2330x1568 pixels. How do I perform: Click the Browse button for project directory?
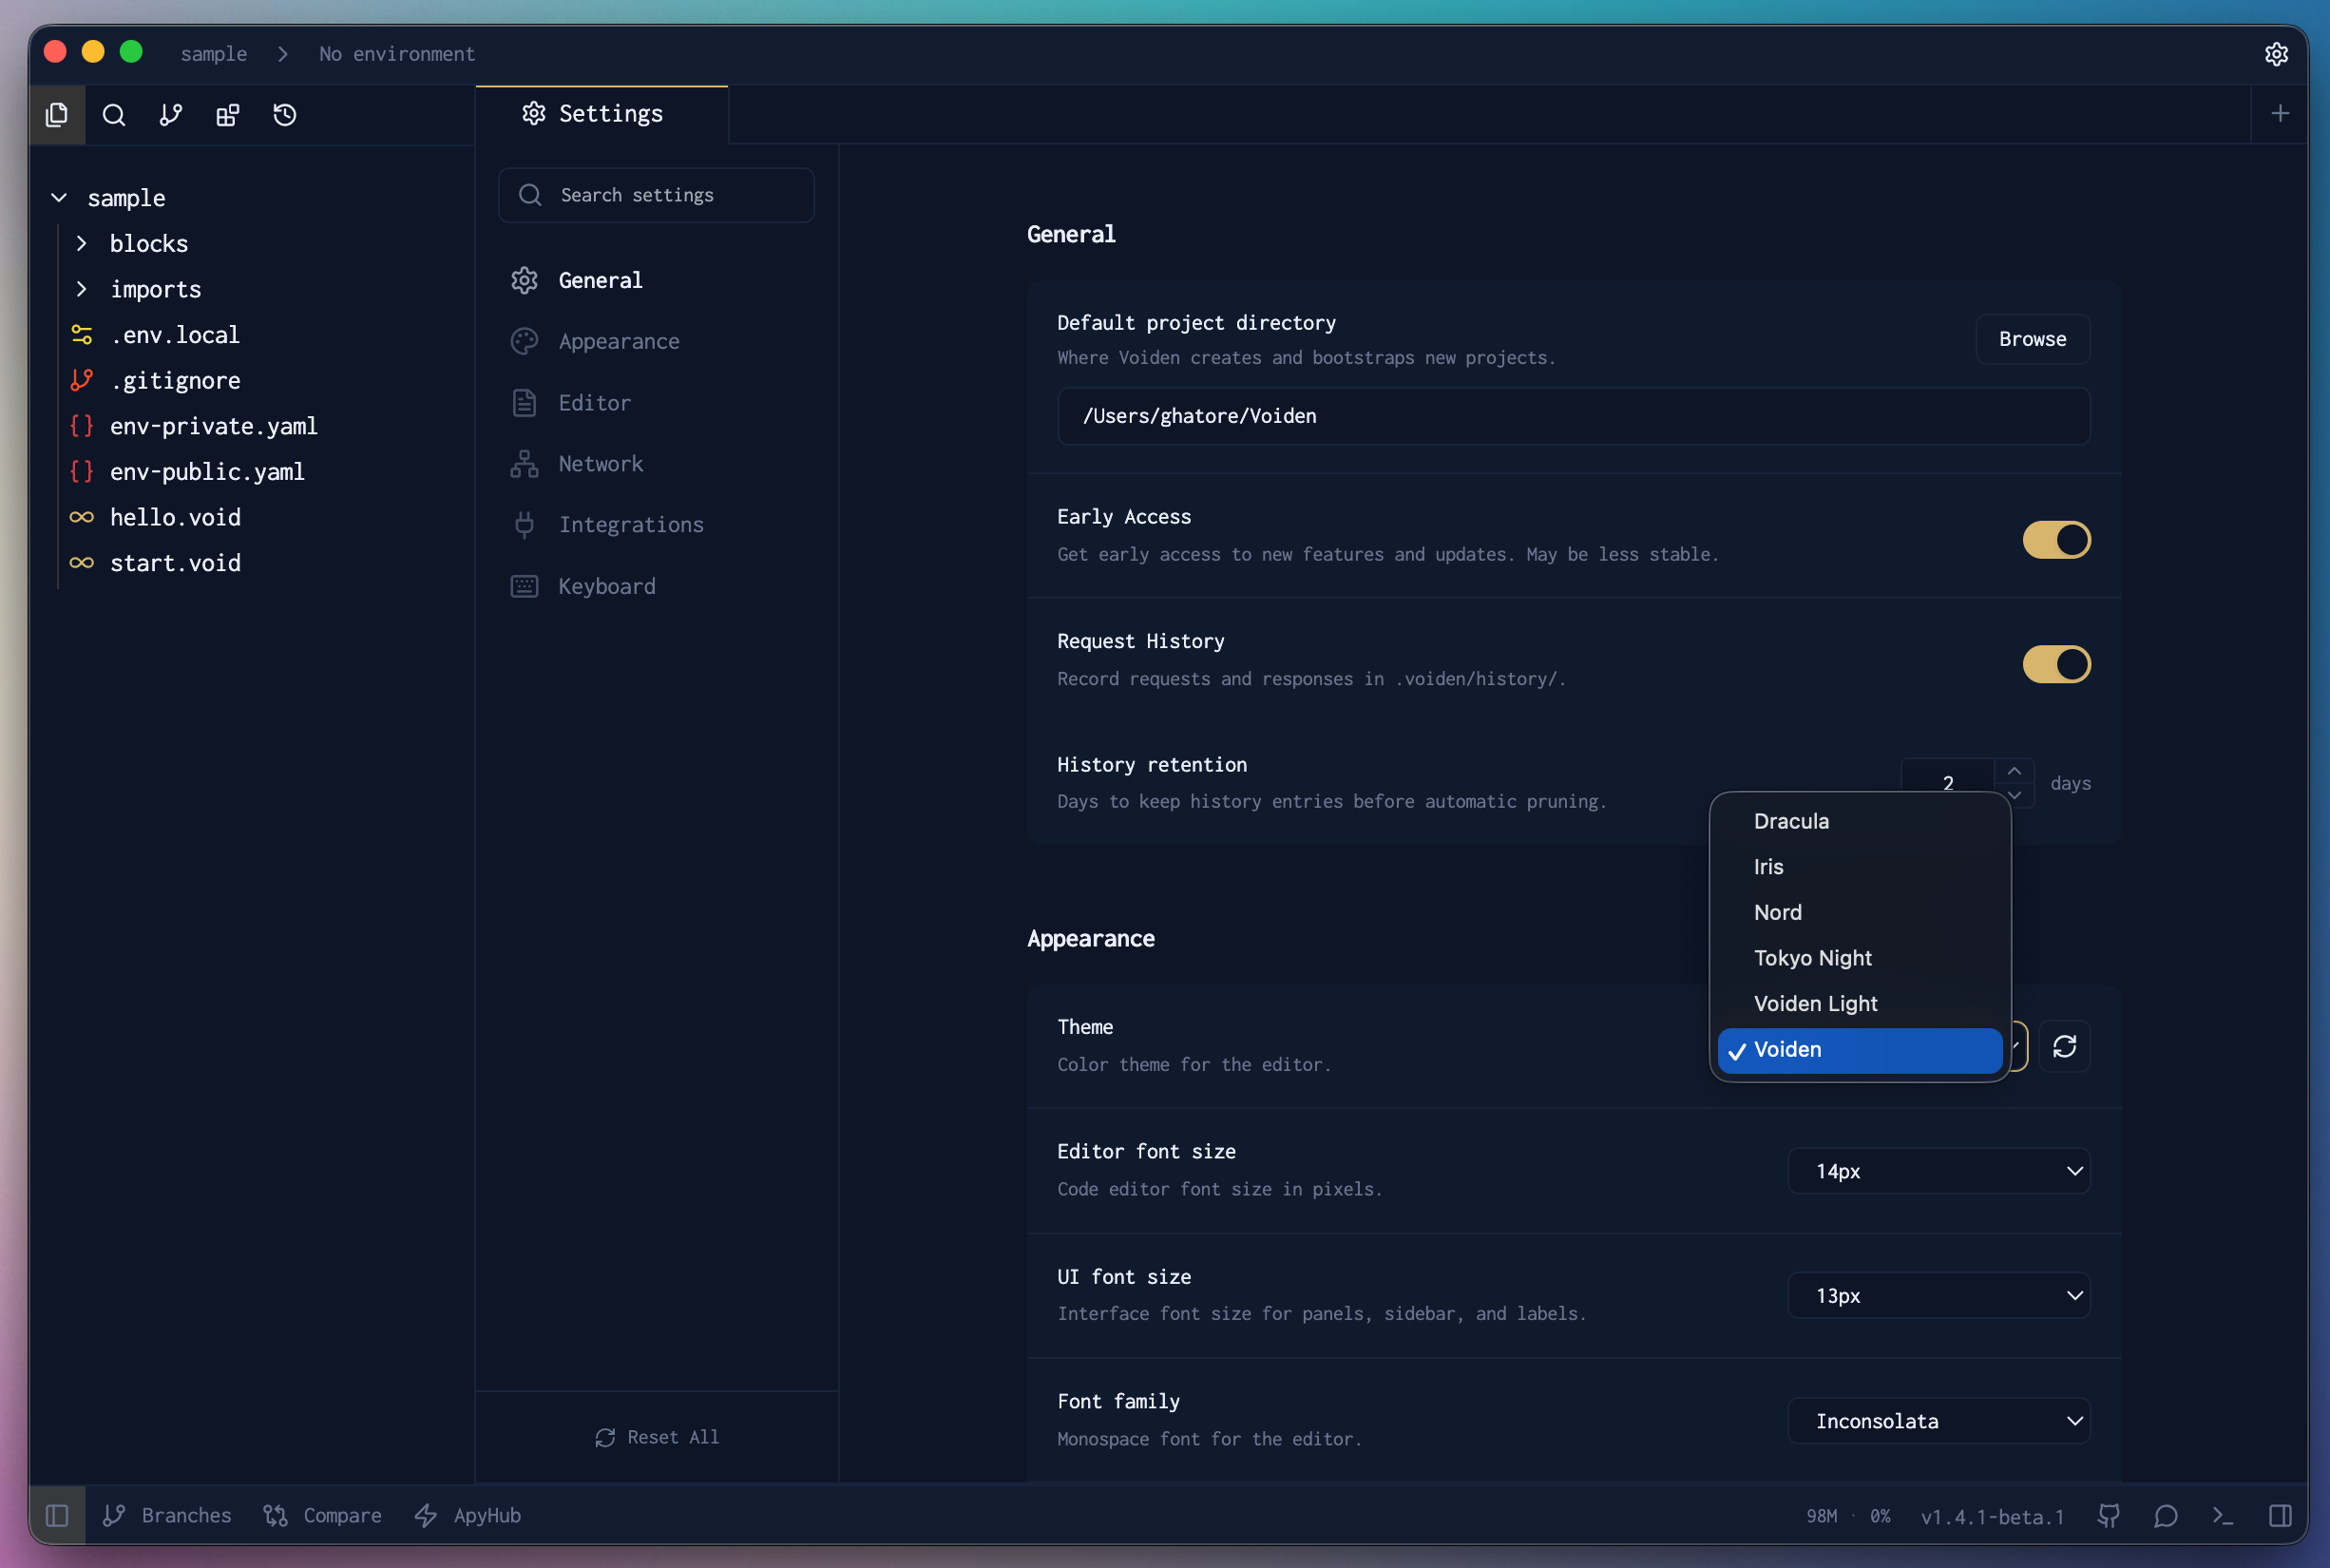[2032, 339]
